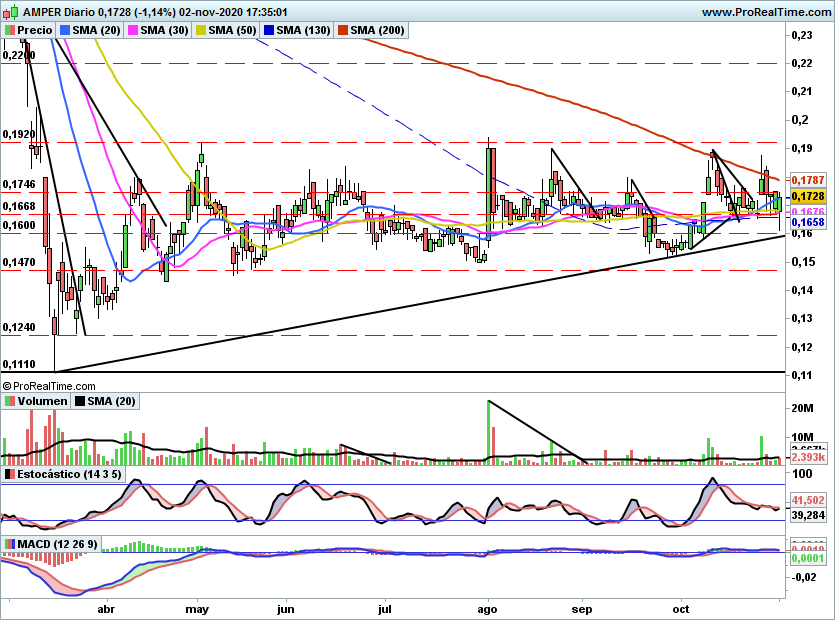The width and height of the screenshot is (835, 620).
Task: Click the 10M volume axis label
Action: (x=803, y=437)
